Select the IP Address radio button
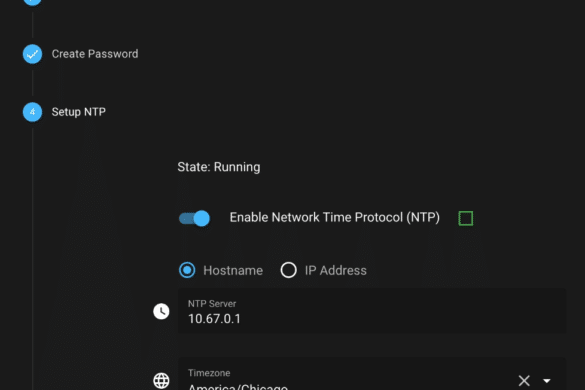Viewport: 585px width, 390px height. [x=288, y=270]
